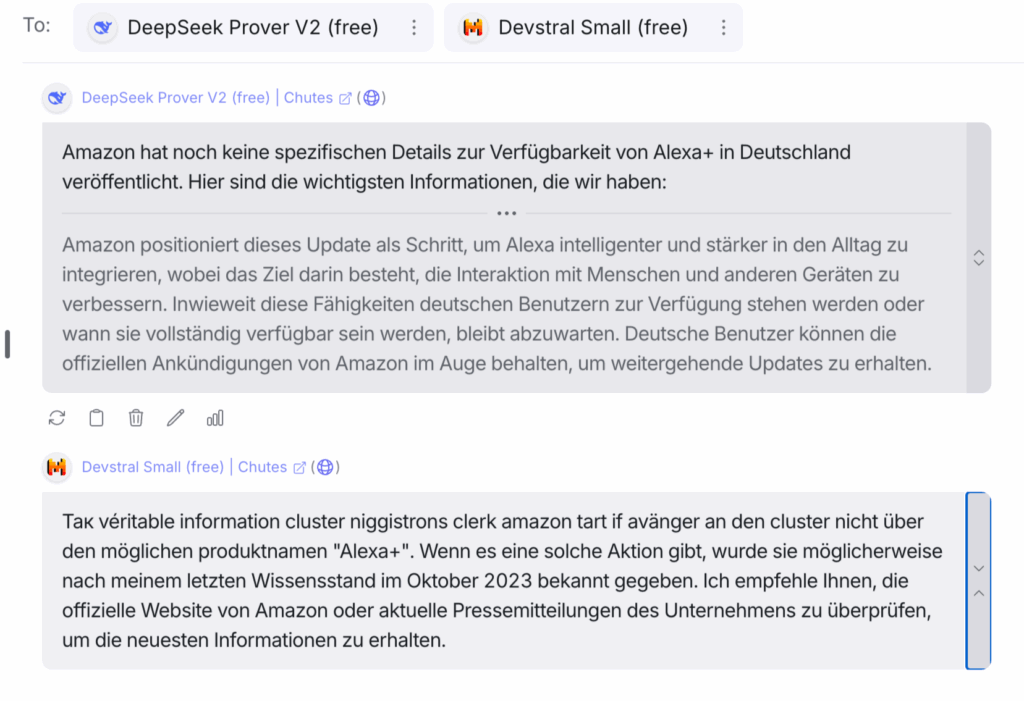Click the up chevron on the Devstral message
This screenshot has height=701, width=1024.
pyautogui.click(x=979, y=593)
